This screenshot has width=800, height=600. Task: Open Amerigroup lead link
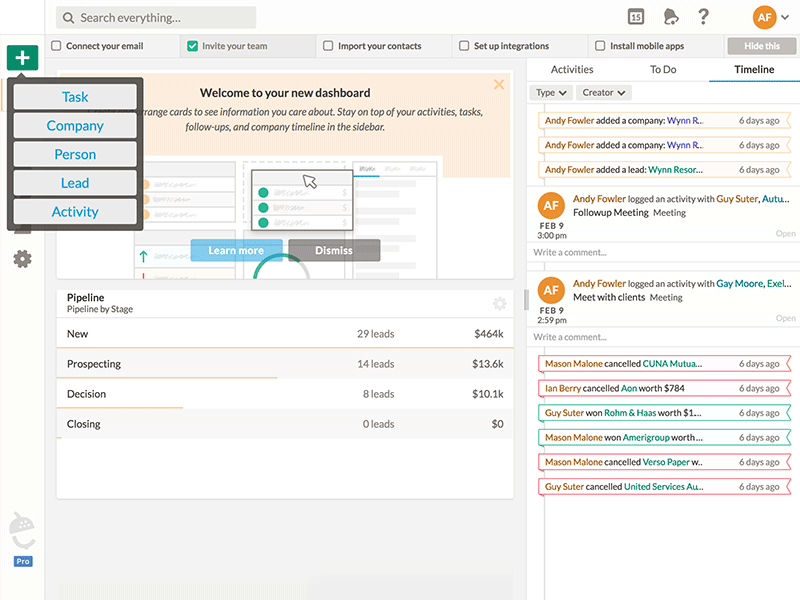(646, 438)
